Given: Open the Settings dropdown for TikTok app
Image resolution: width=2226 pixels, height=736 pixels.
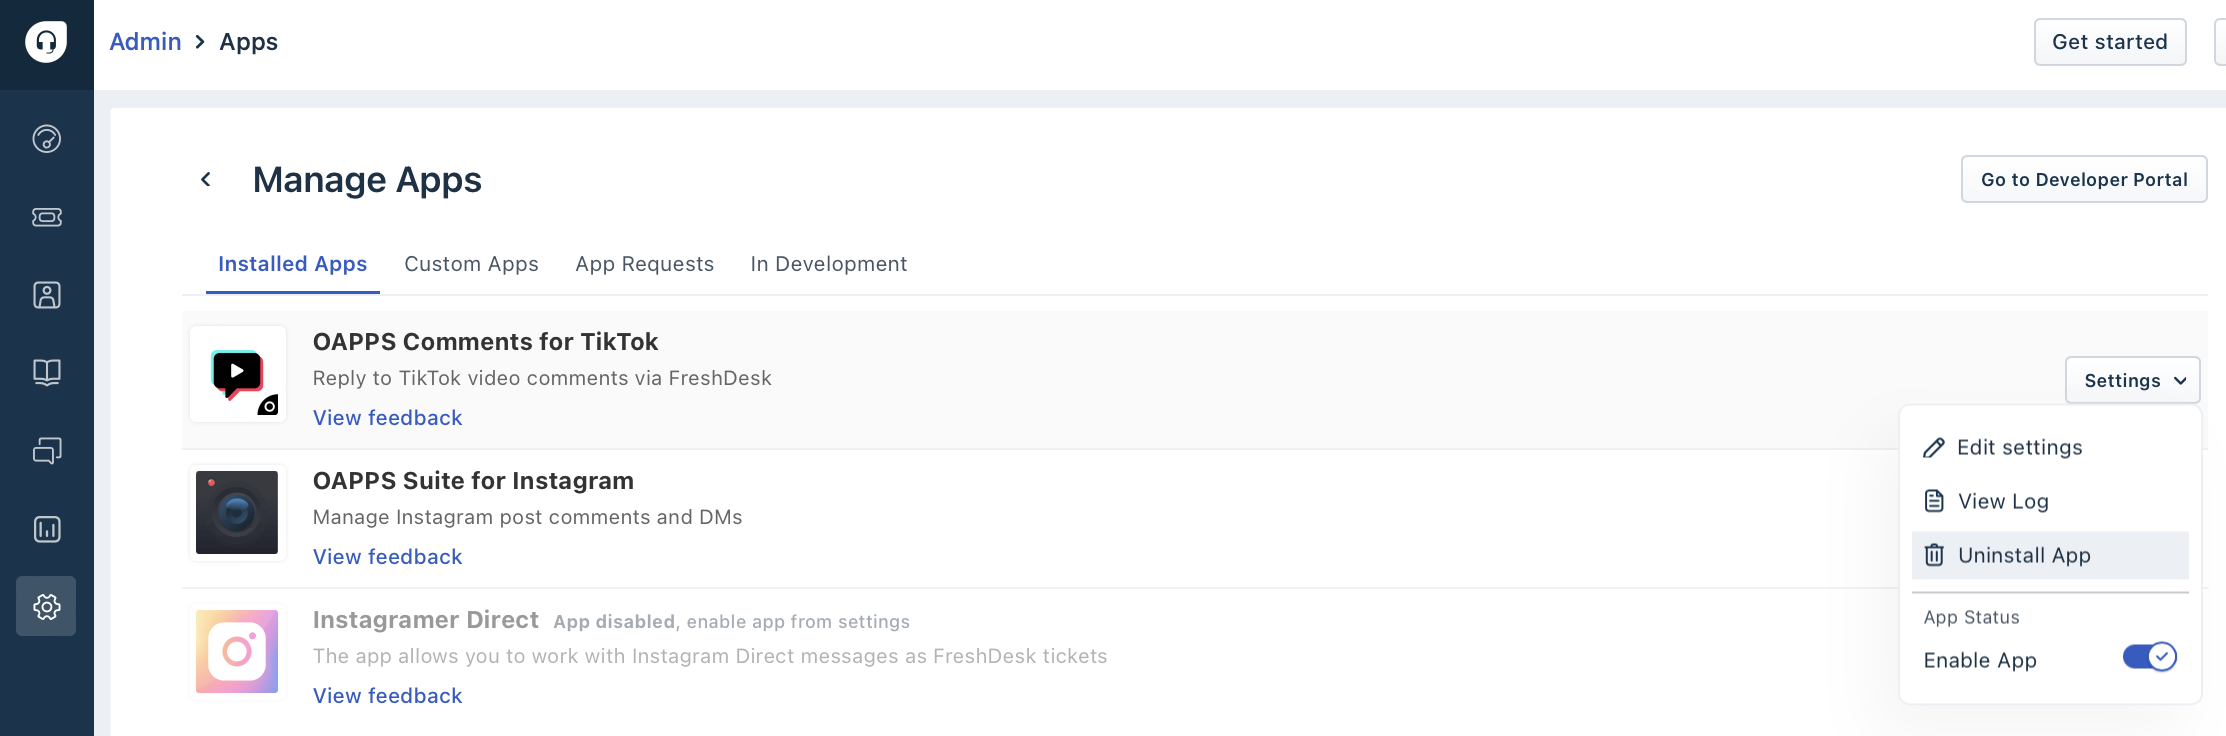Looking at the screenshot, I should [x=2133, y=380].
